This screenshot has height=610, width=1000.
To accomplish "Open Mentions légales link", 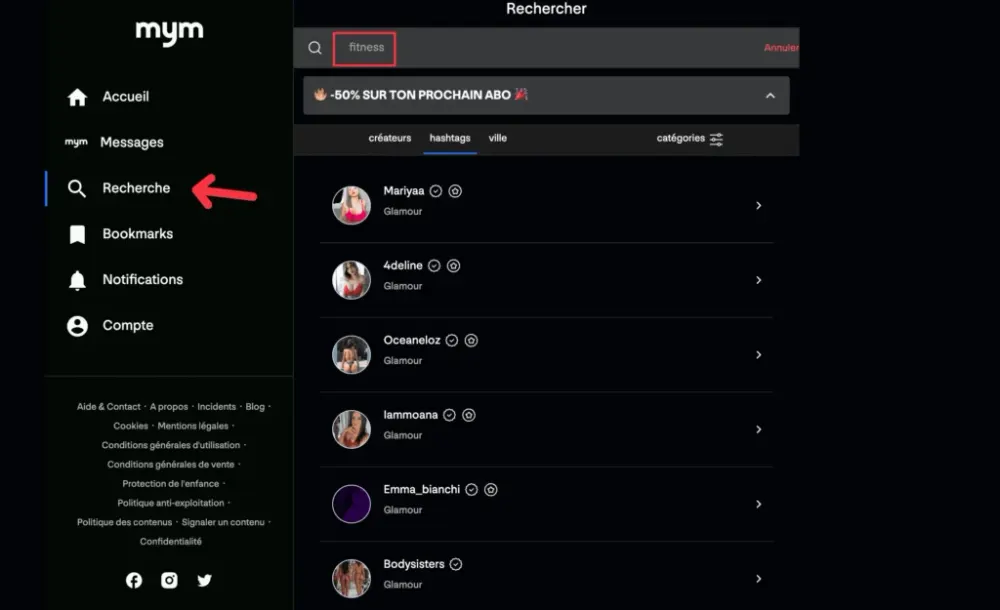I will (x=193, y=426).
